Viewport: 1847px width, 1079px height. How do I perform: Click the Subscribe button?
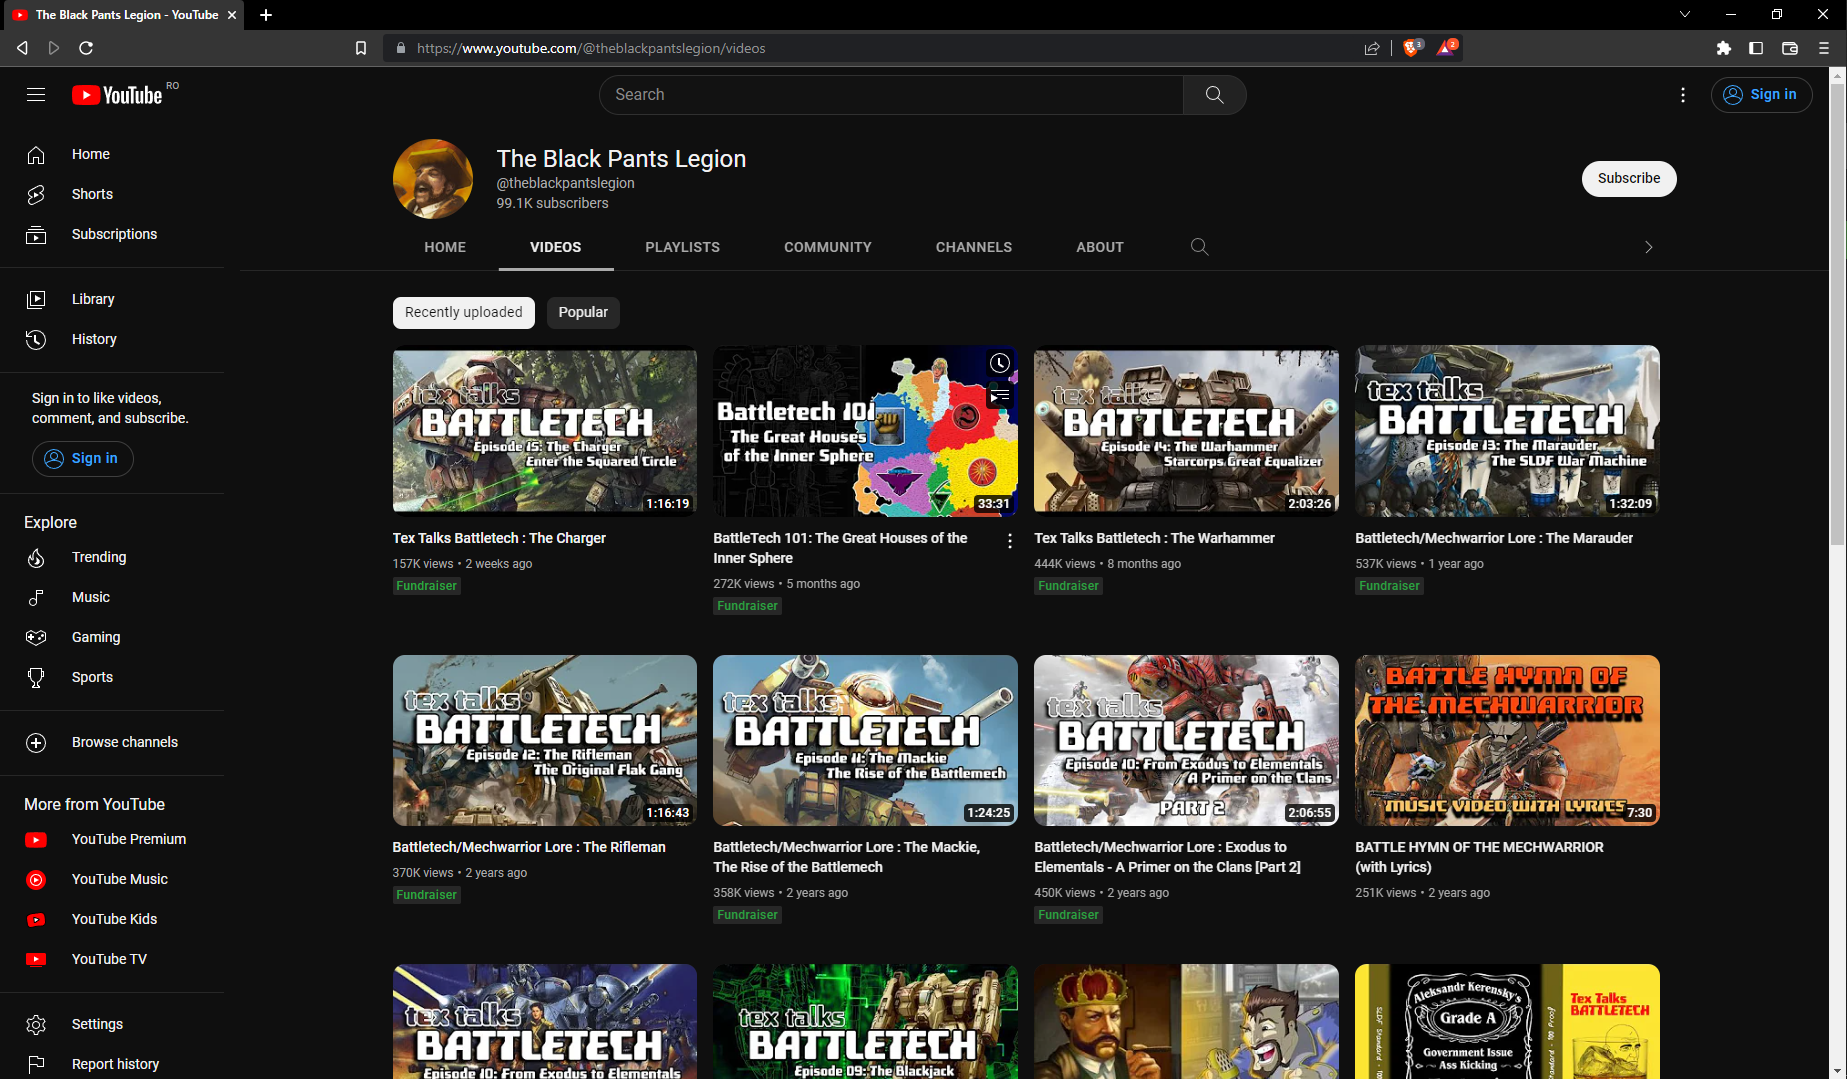click(1629, 178)
